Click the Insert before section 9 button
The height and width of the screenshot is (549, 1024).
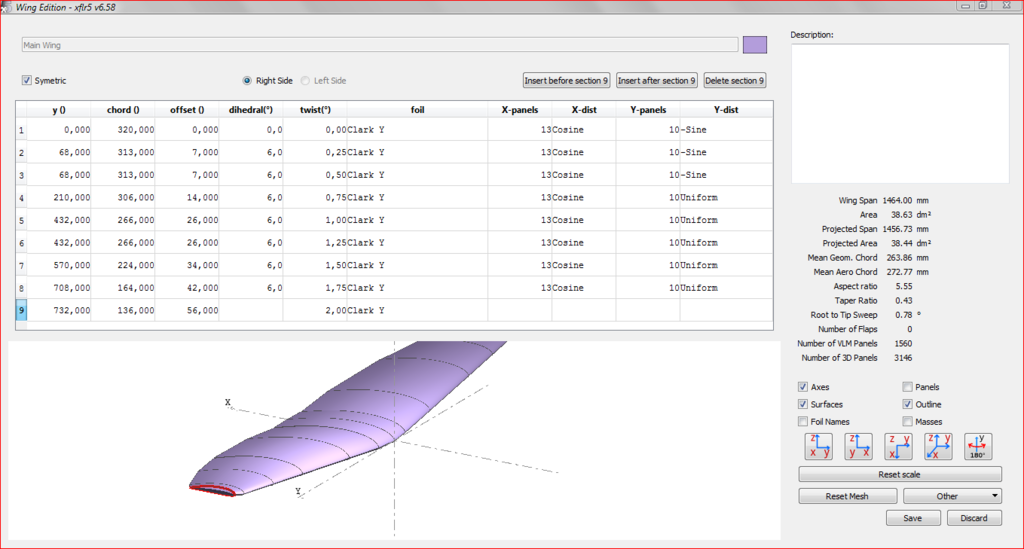(565, 80)
